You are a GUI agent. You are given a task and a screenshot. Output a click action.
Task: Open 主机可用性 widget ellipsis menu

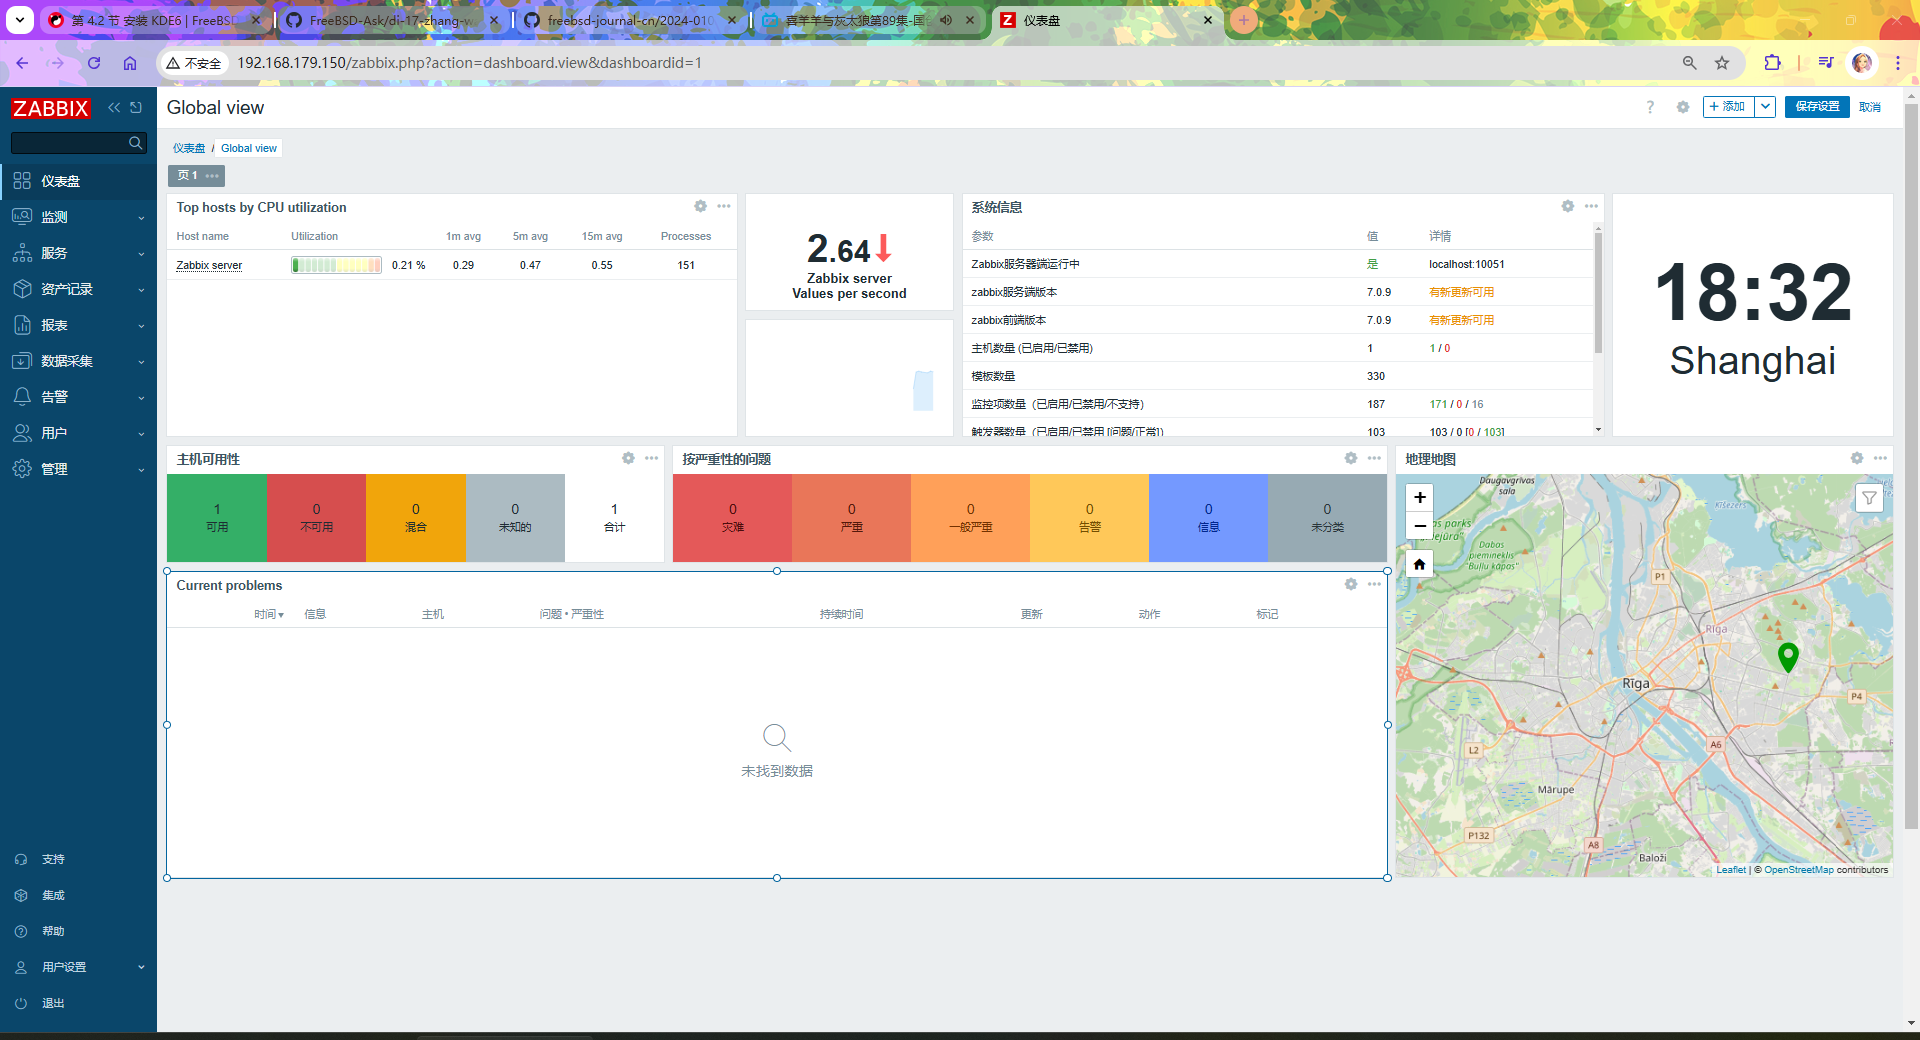click(x=651, y=458)
